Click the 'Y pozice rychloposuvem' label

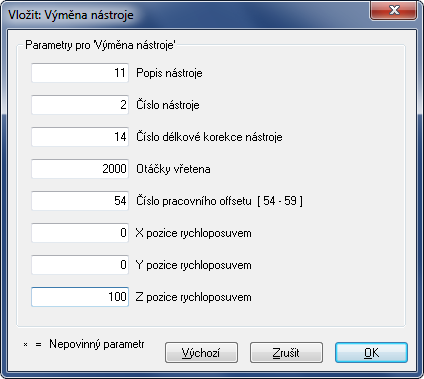tap(193, 265)
